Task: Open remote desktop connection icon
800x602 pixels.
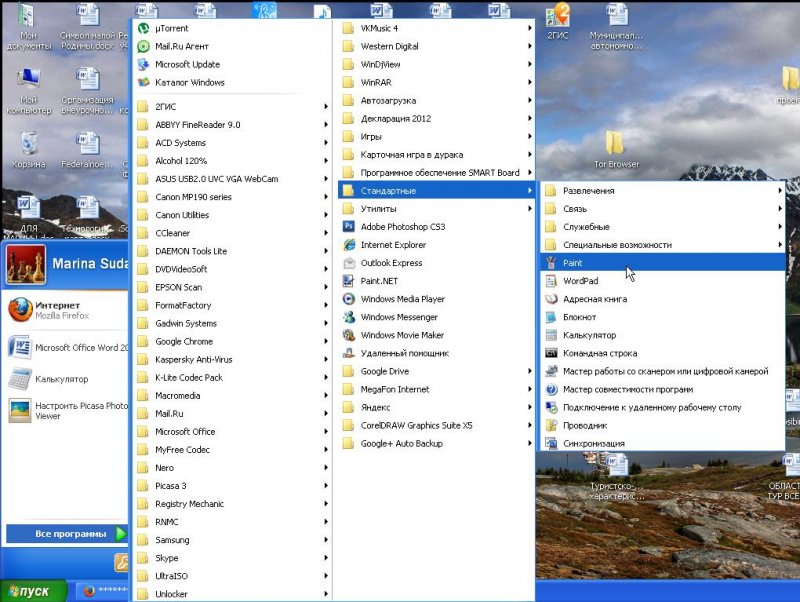Action: click(x=551, y=407)
